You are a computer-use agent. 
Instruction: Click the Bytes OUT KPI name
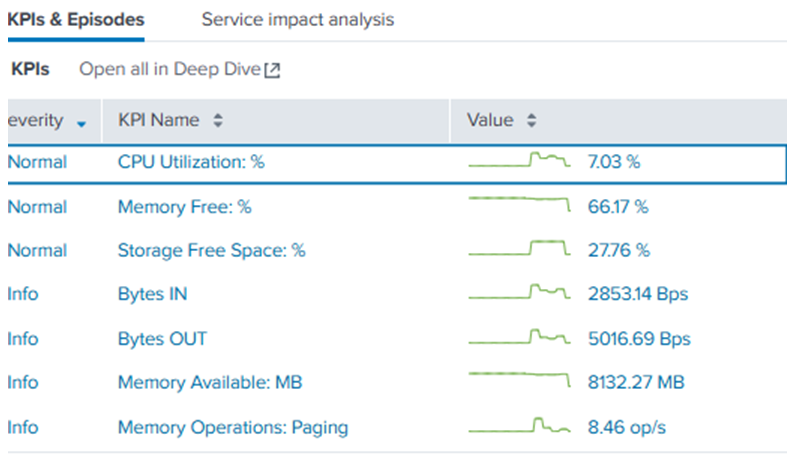[x=162, y=339]
